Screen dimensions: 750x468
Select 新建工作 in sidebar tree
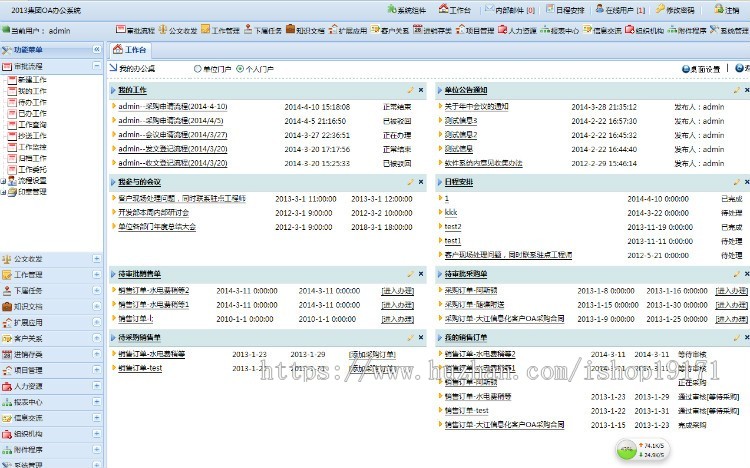point(32,80)
